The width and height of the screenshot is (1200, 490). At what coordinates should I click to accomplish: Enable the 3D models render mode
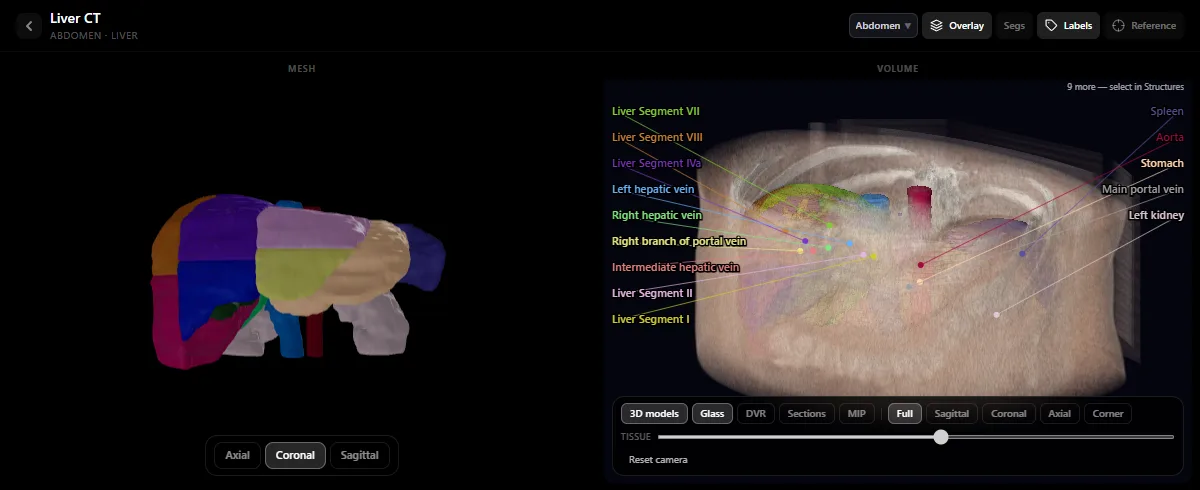[654, 413]
